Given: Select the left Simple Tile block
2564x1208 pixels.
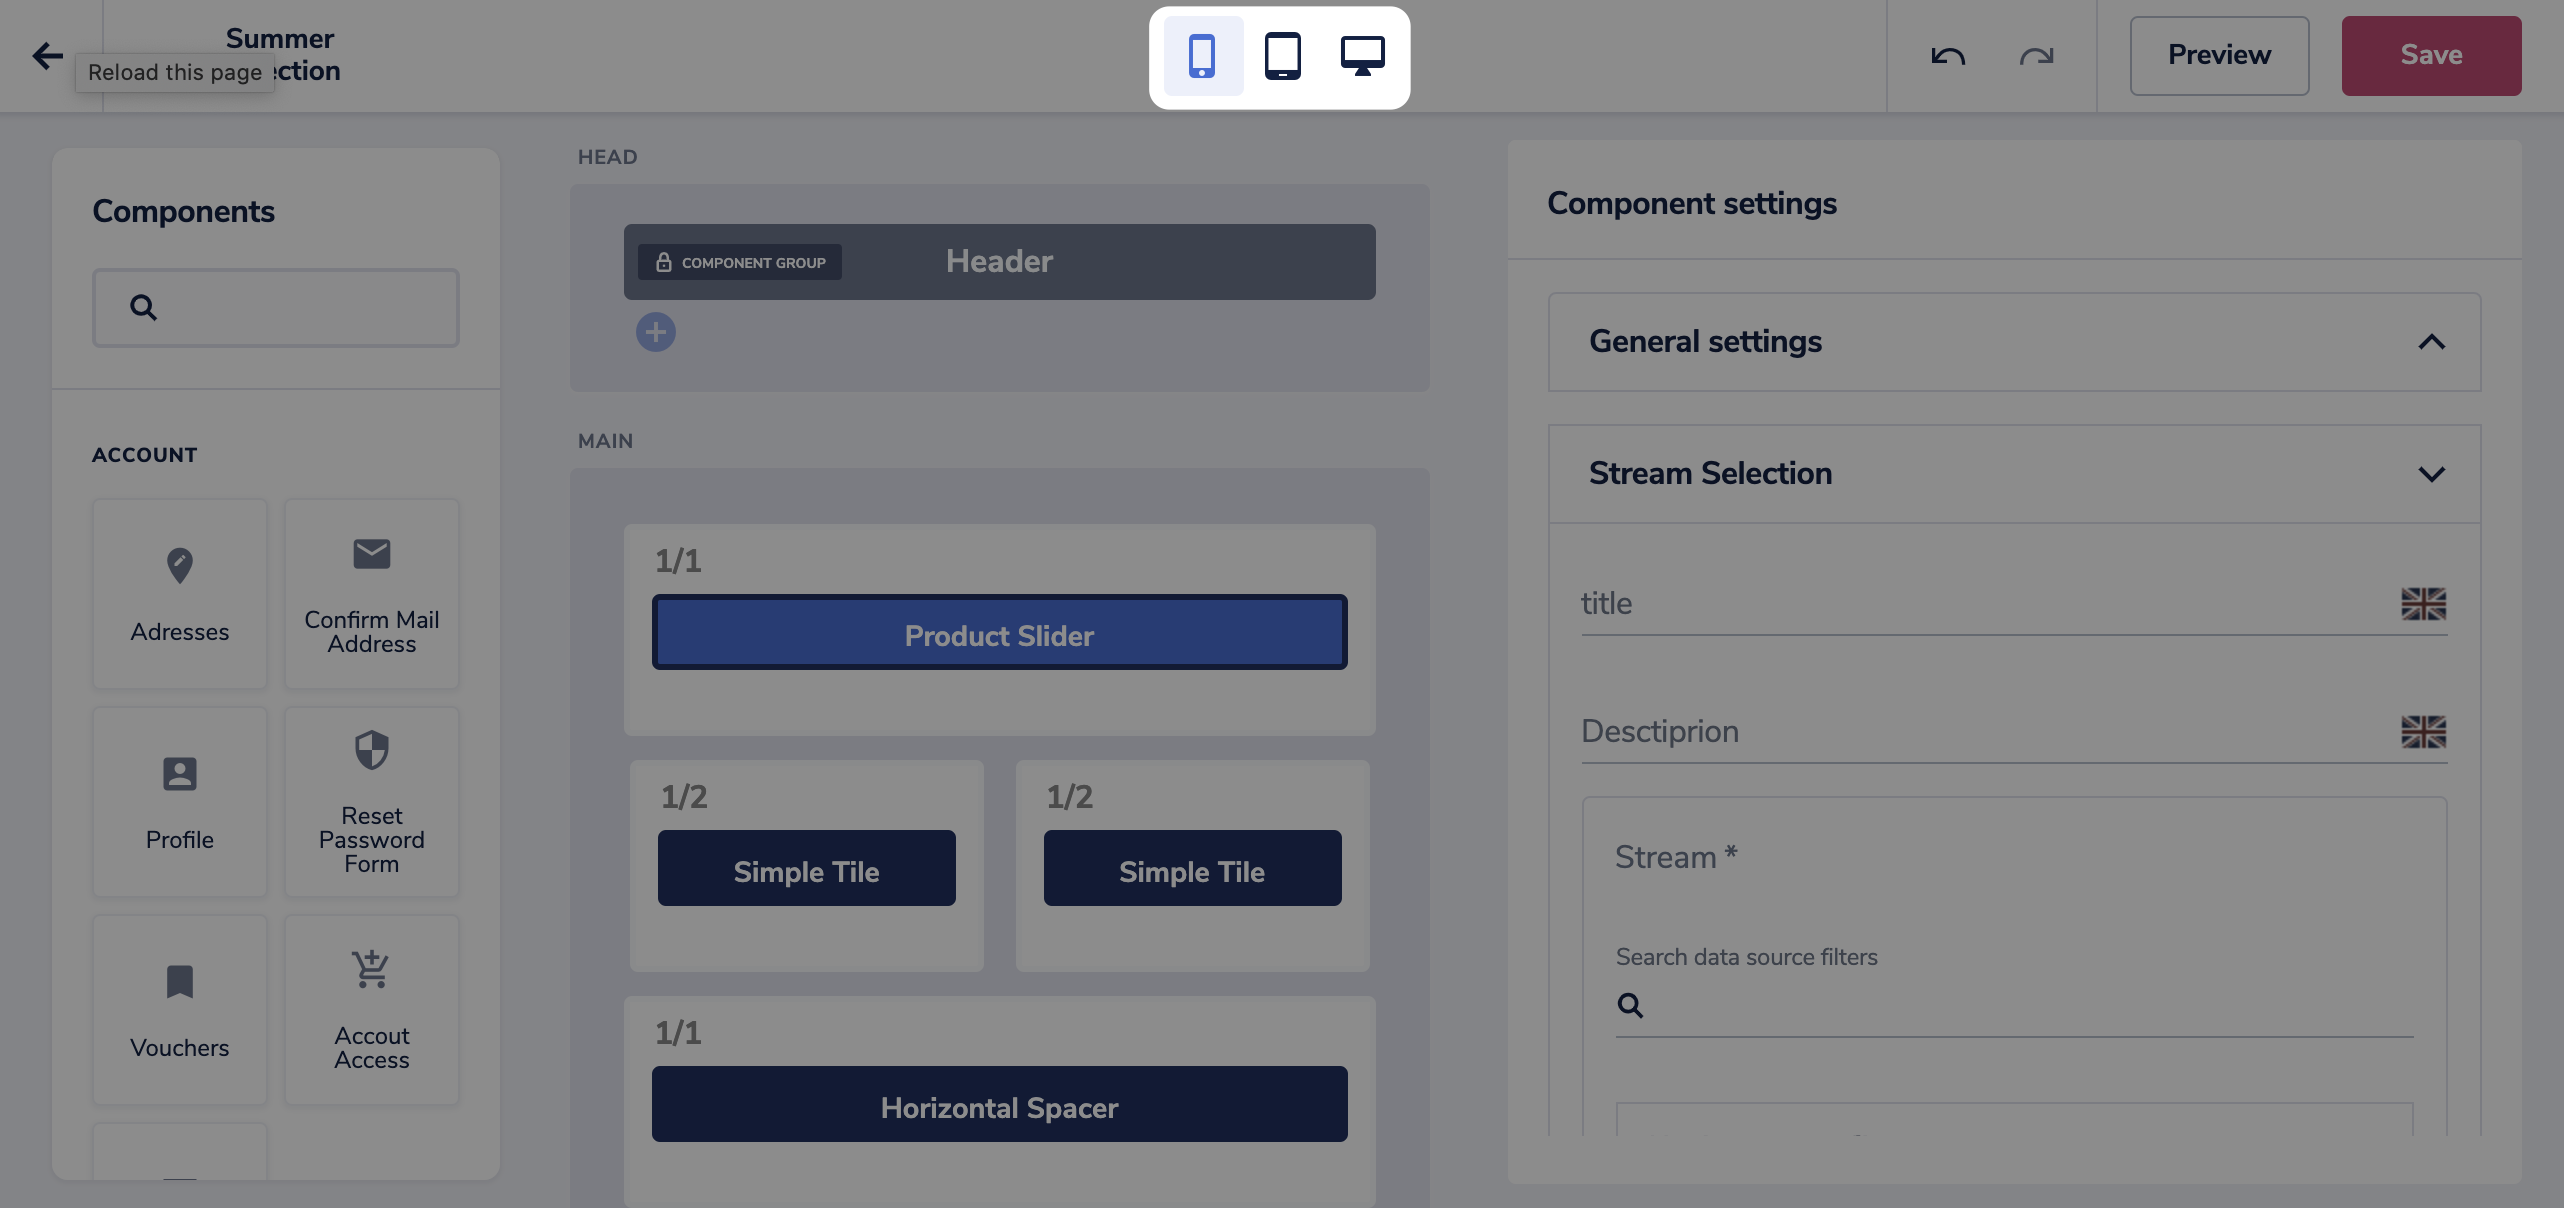Looking at the screenshot, I should 807,868.
